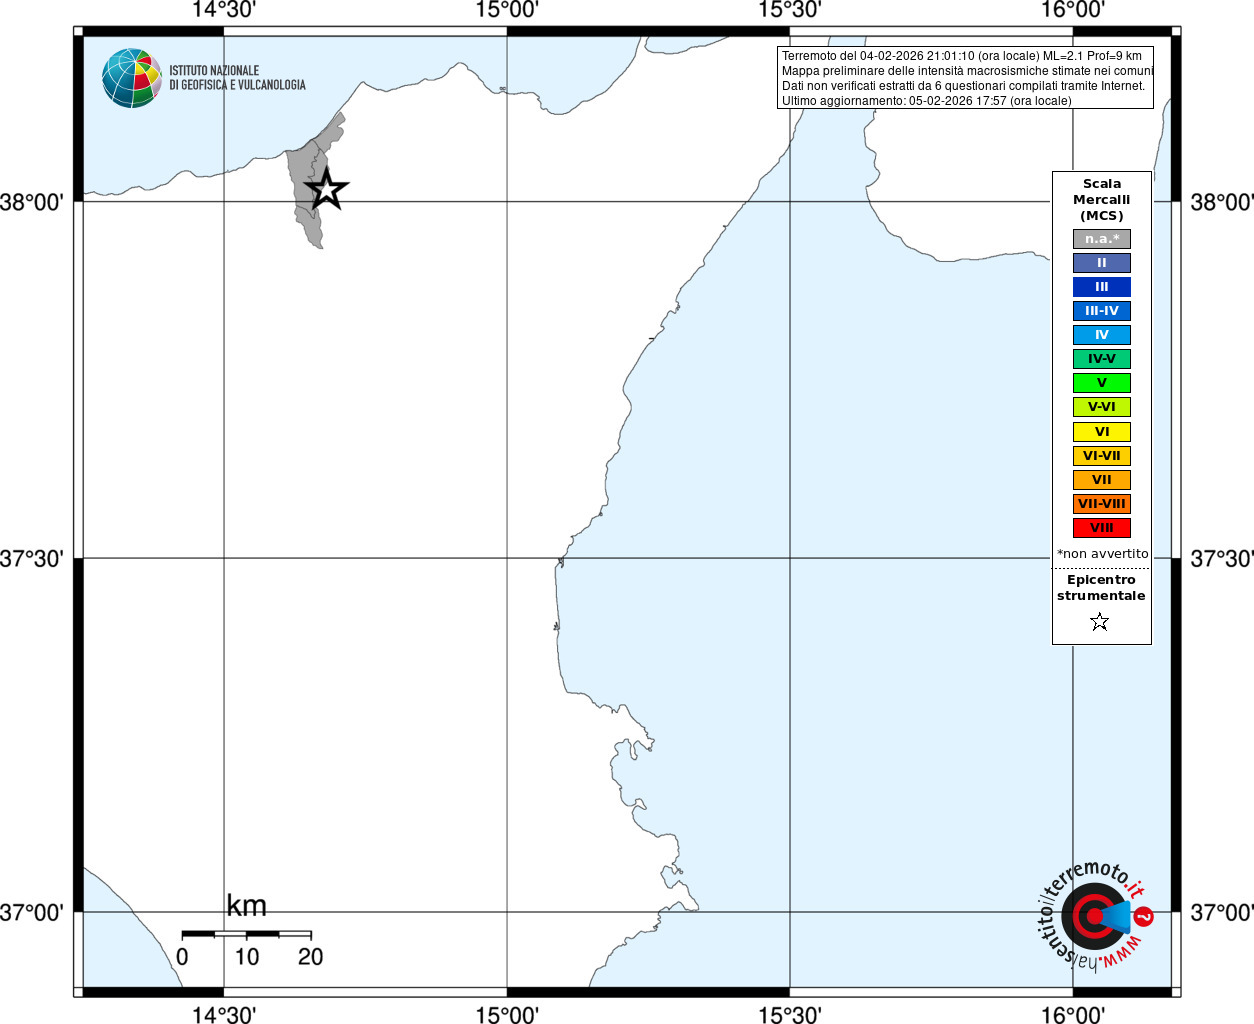The height and width of the screenshot is (1024, 1254).
Task: Click the epicenter star on the map
Action: click(x=326, y=189)
